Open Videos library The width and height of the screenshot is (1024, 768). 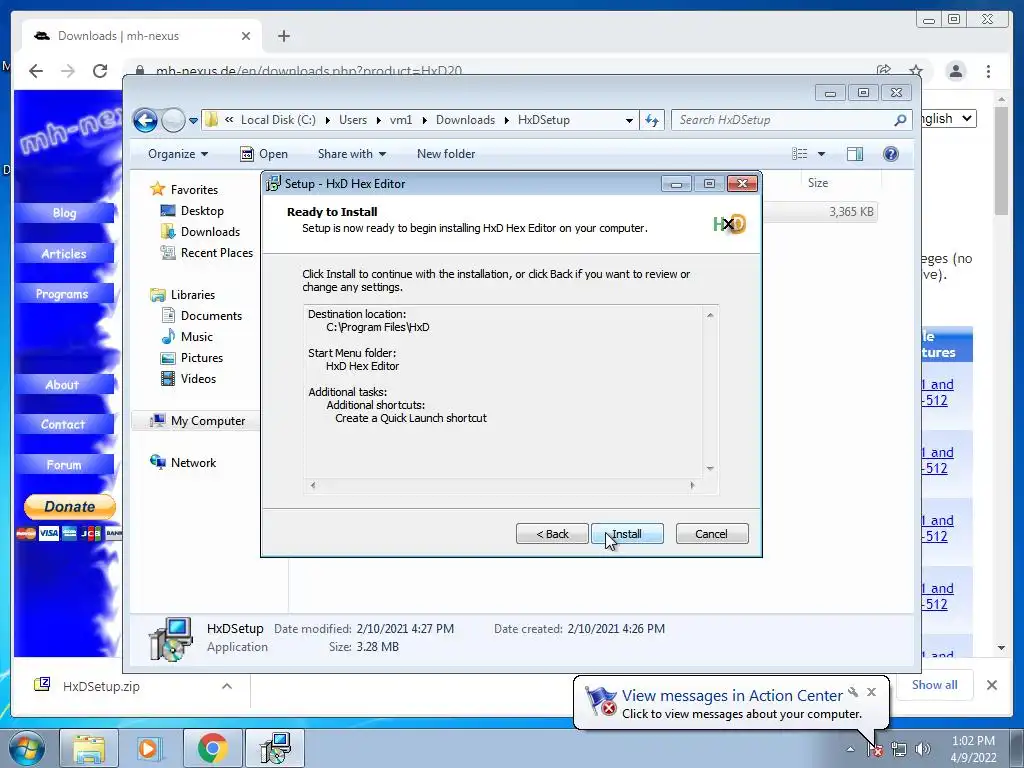point(198,379)
